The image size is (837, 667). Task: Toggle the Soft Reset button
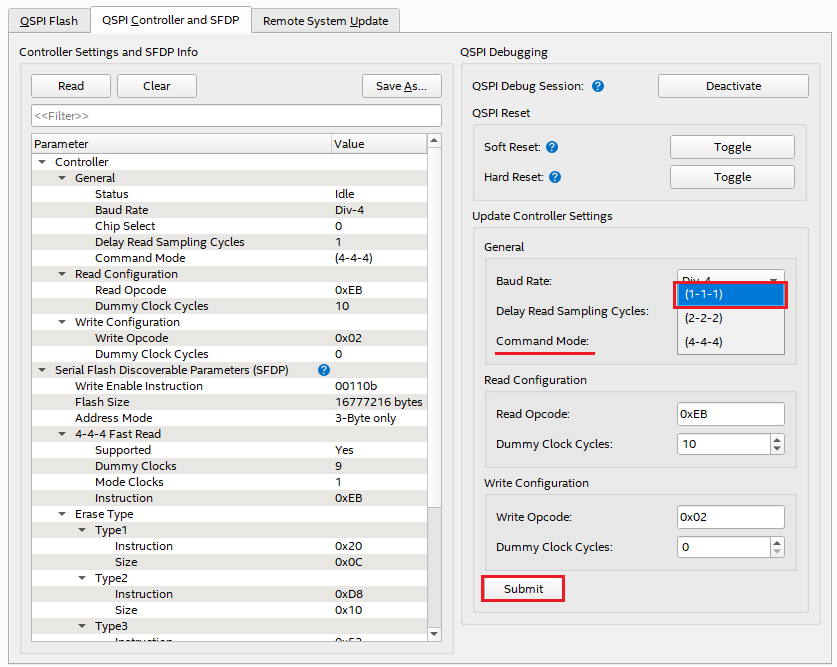click(732, 147)
